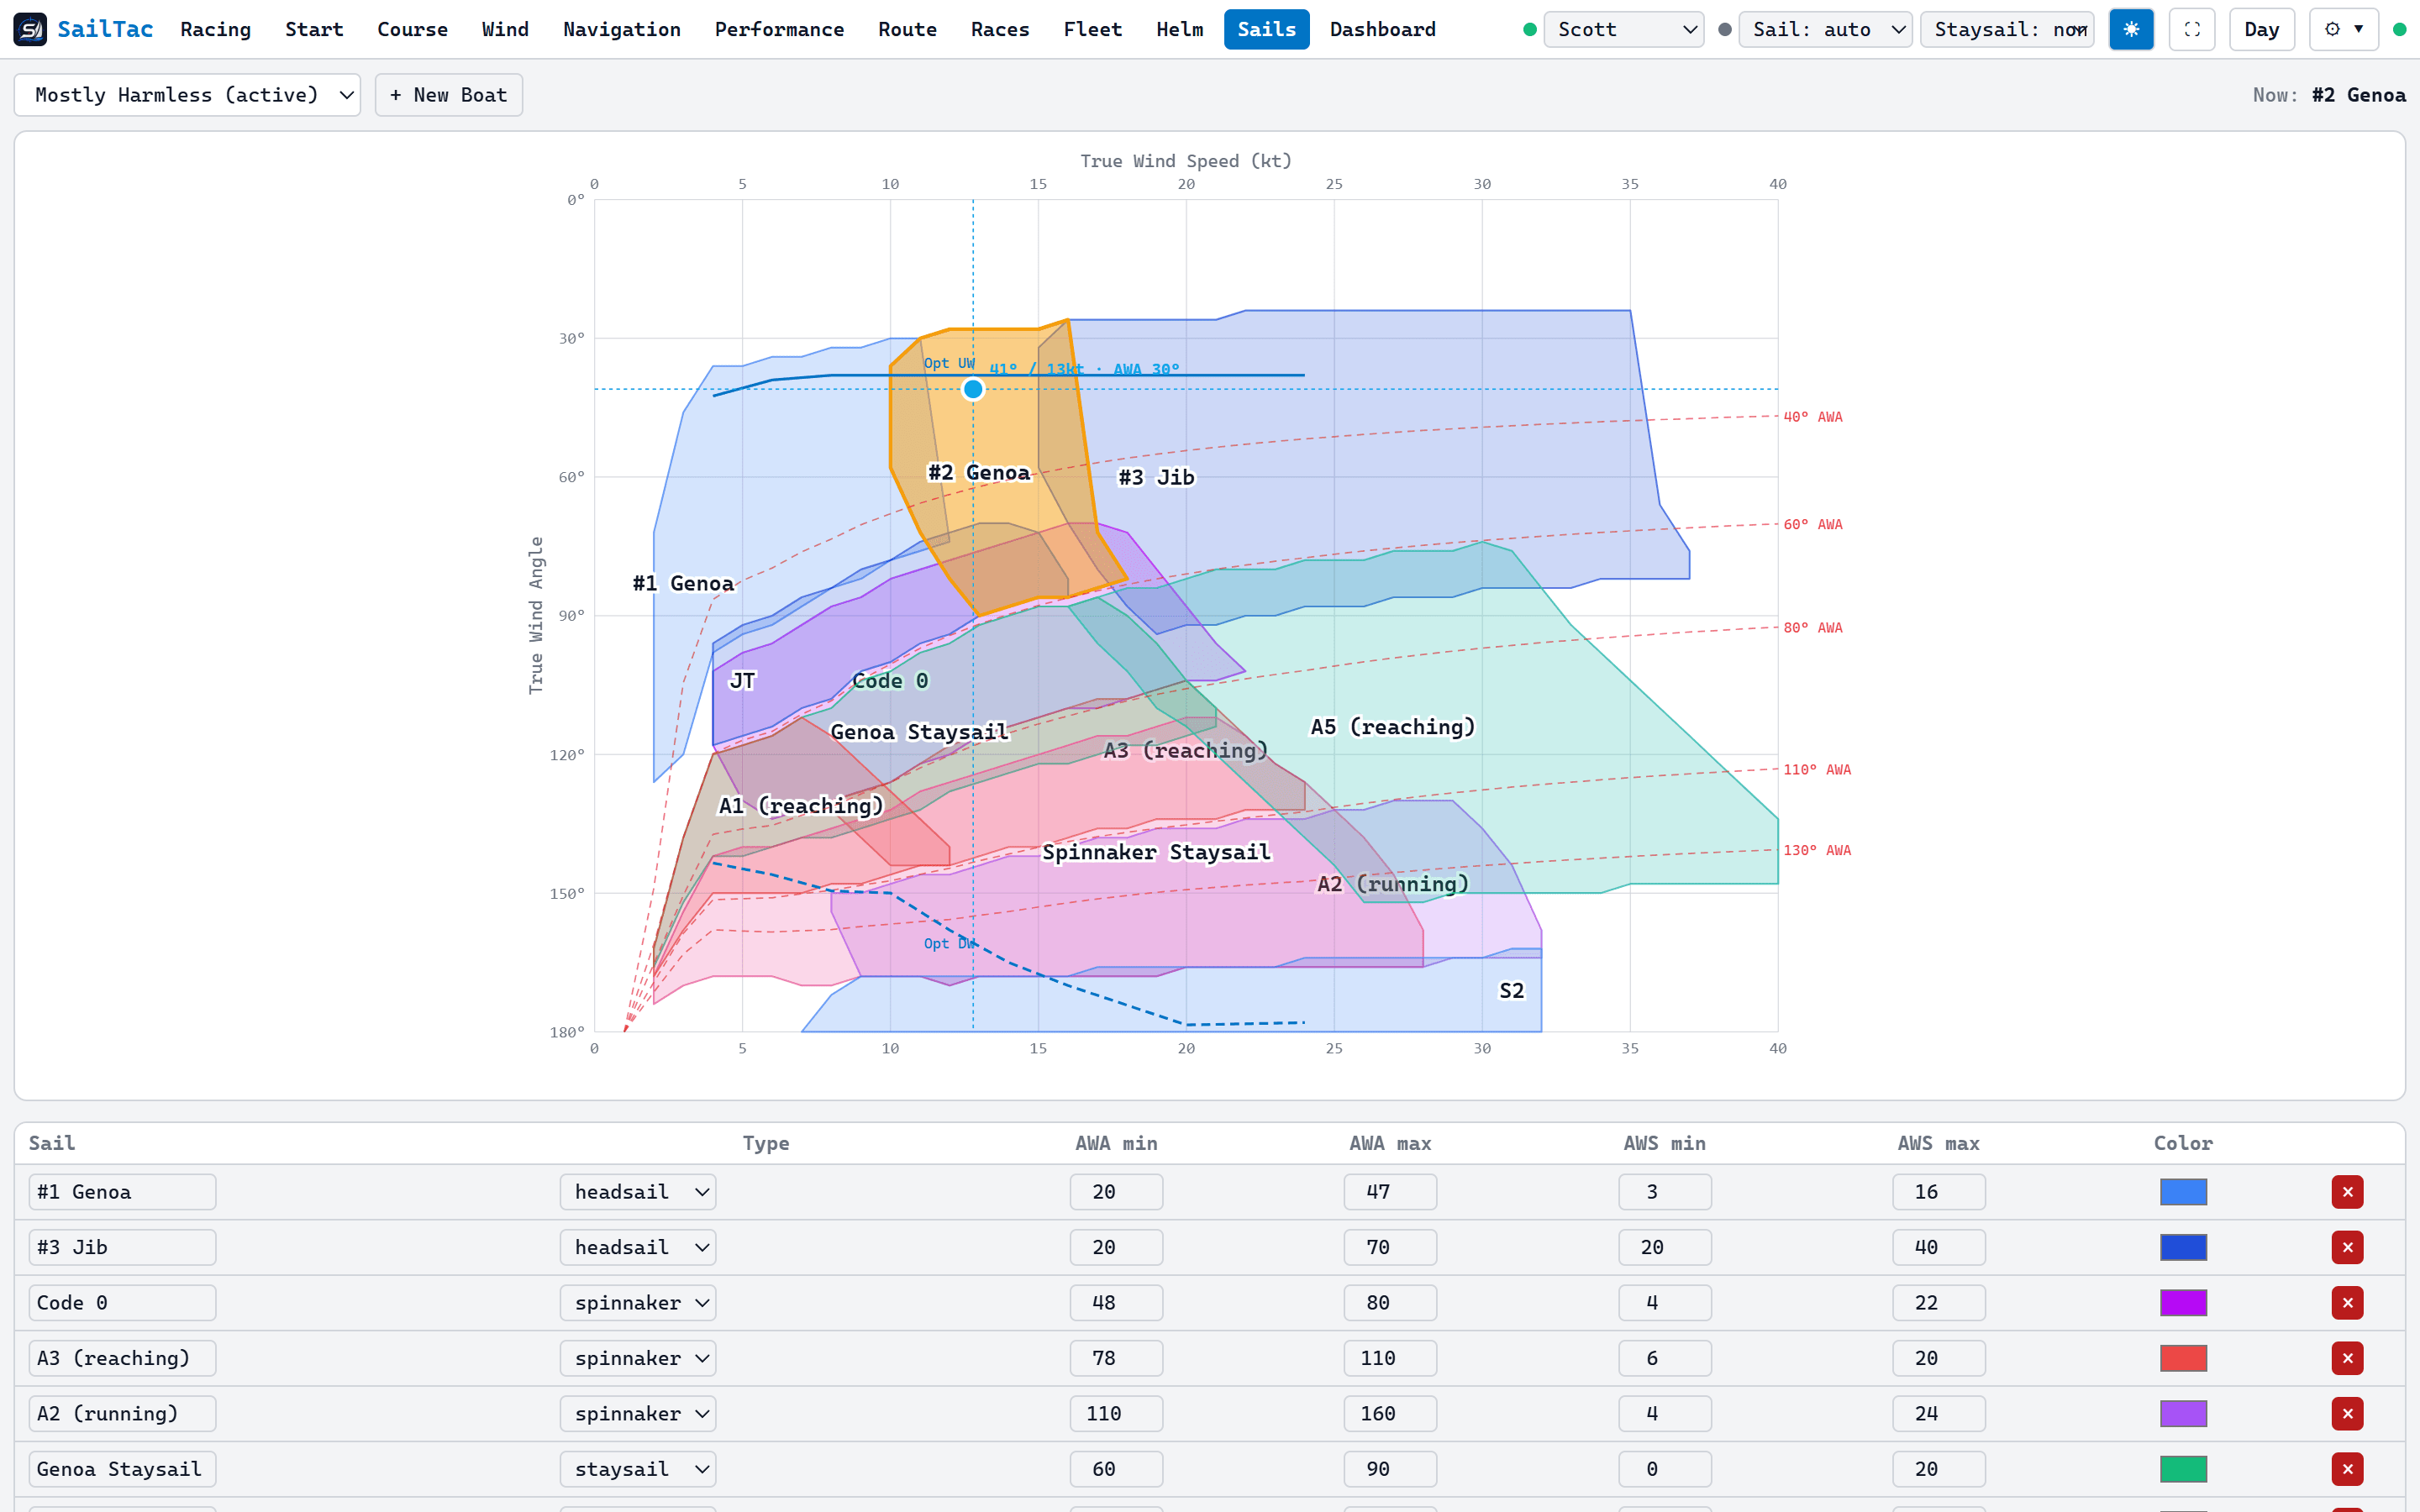Screen dimensions: 2420x1512
Task: Open the Staysail selection dropdown
Action: [x=2007, y=29]
